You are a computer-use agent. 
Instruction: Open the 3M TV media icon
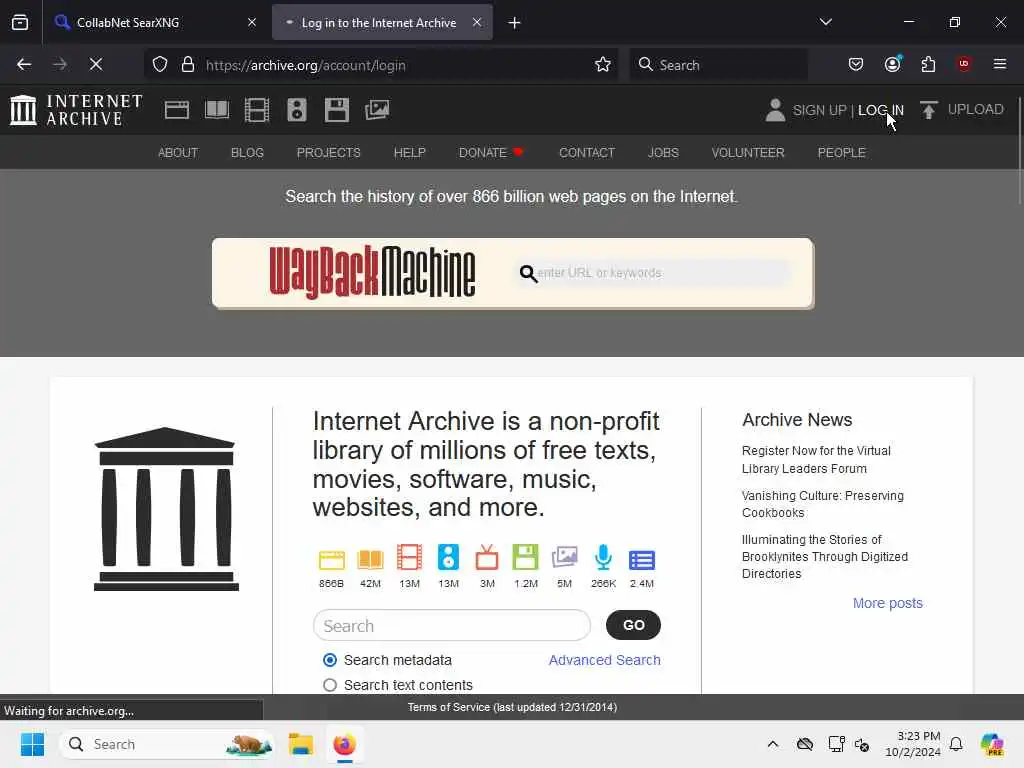(487, 558)
